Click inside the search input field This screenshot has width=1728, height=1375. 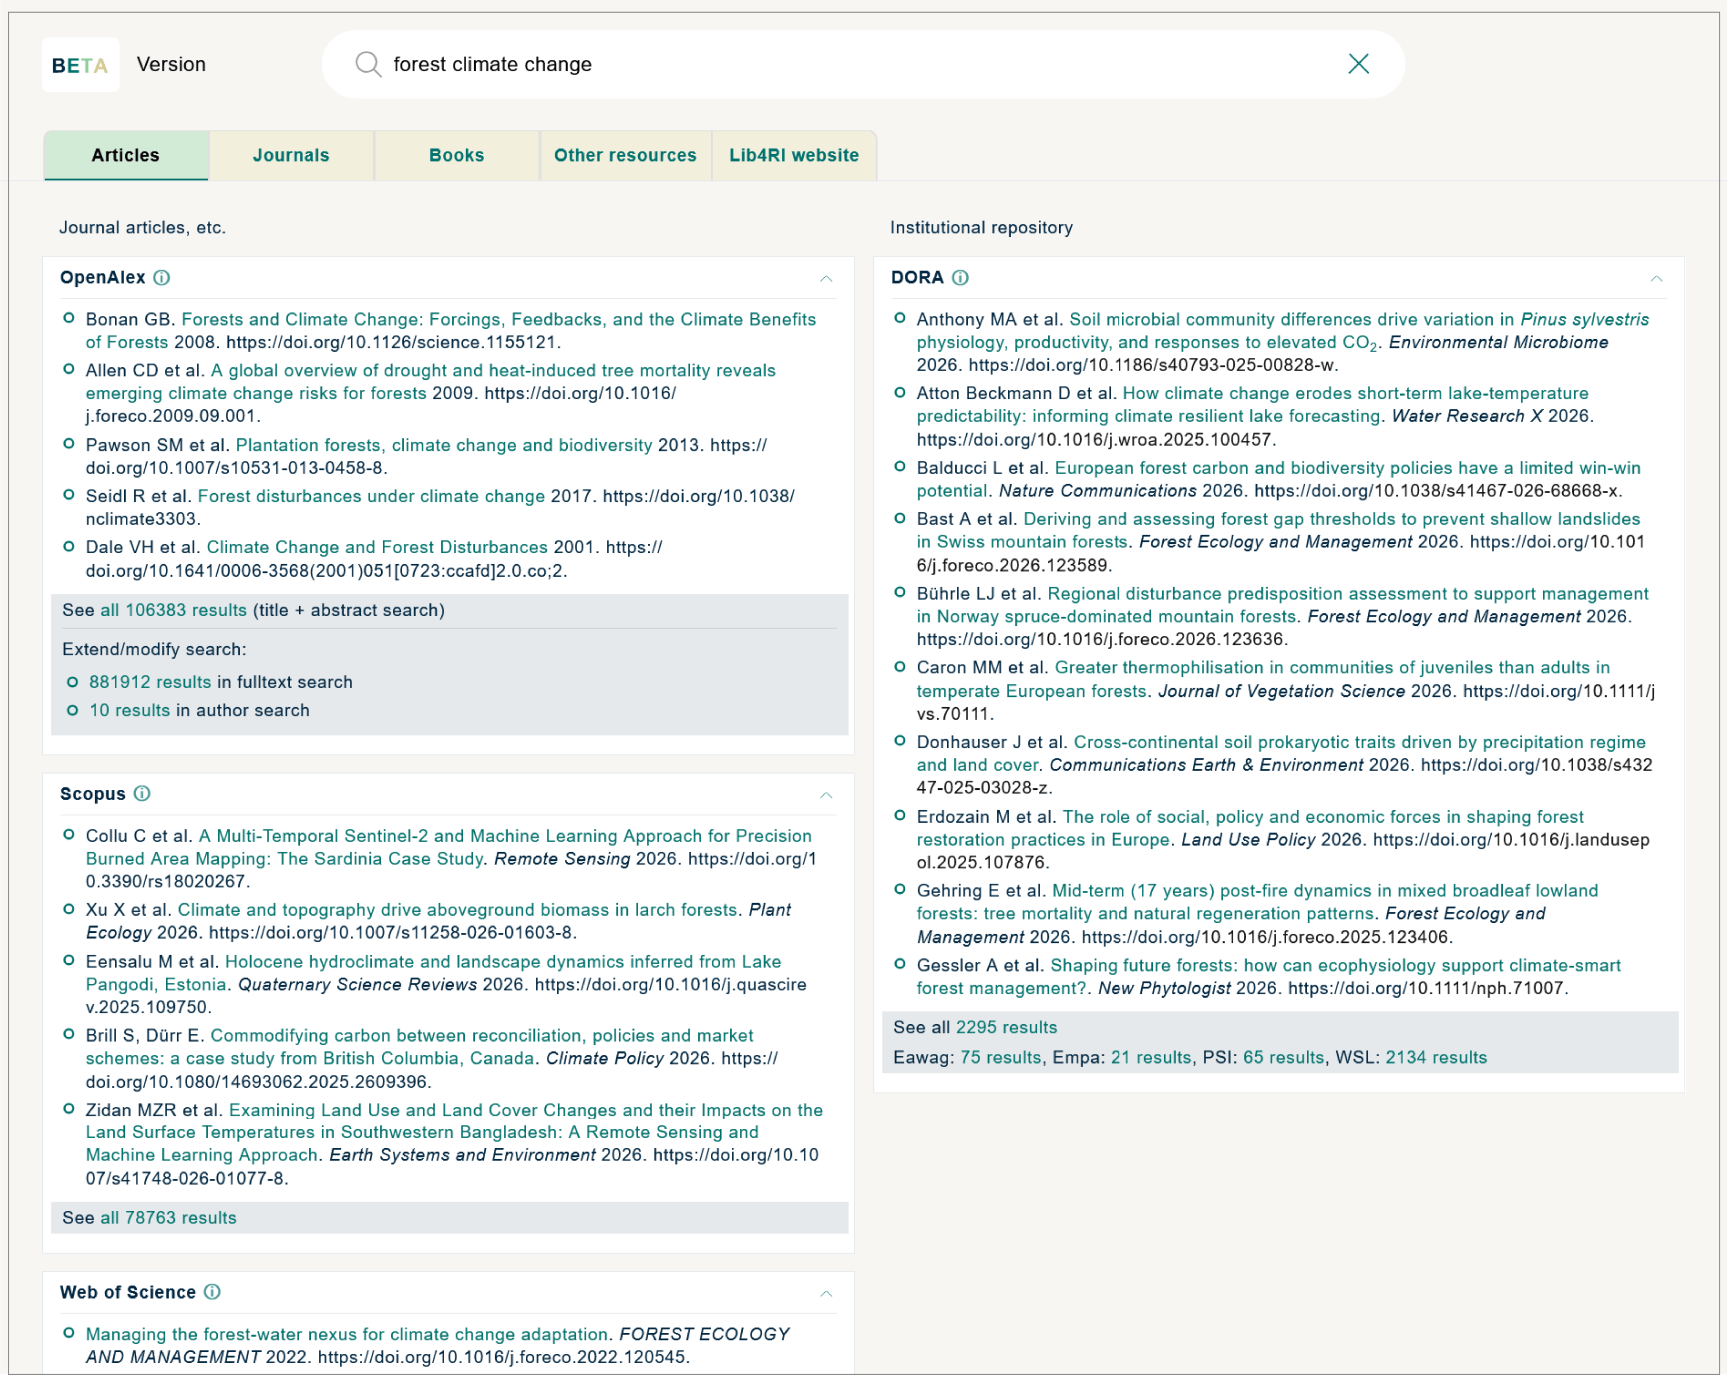pos(700,64)
